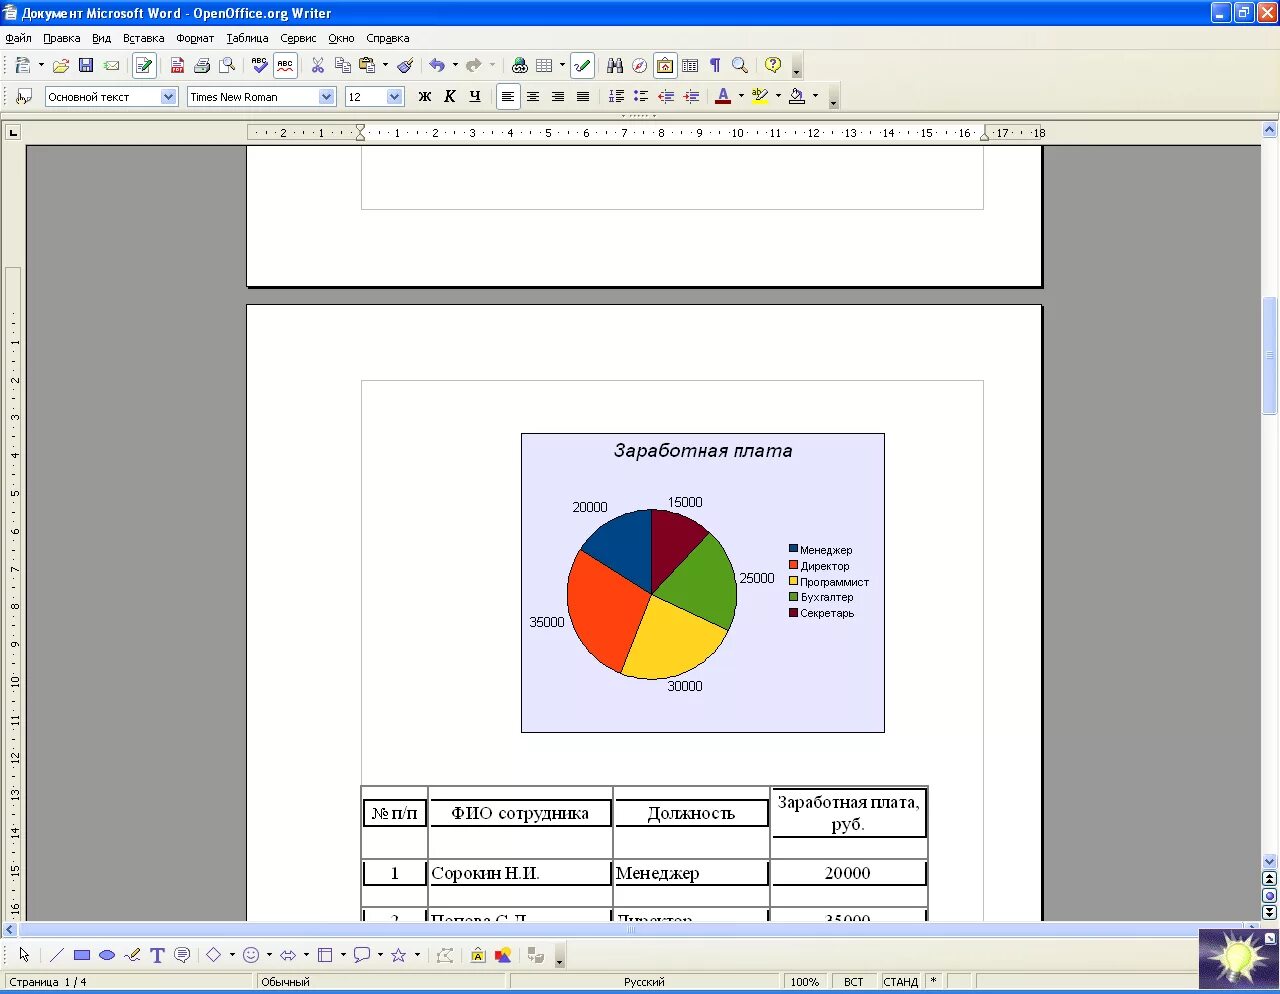Open an existing document with Open icon
The image size is (1280, 994).
(61, 66)
